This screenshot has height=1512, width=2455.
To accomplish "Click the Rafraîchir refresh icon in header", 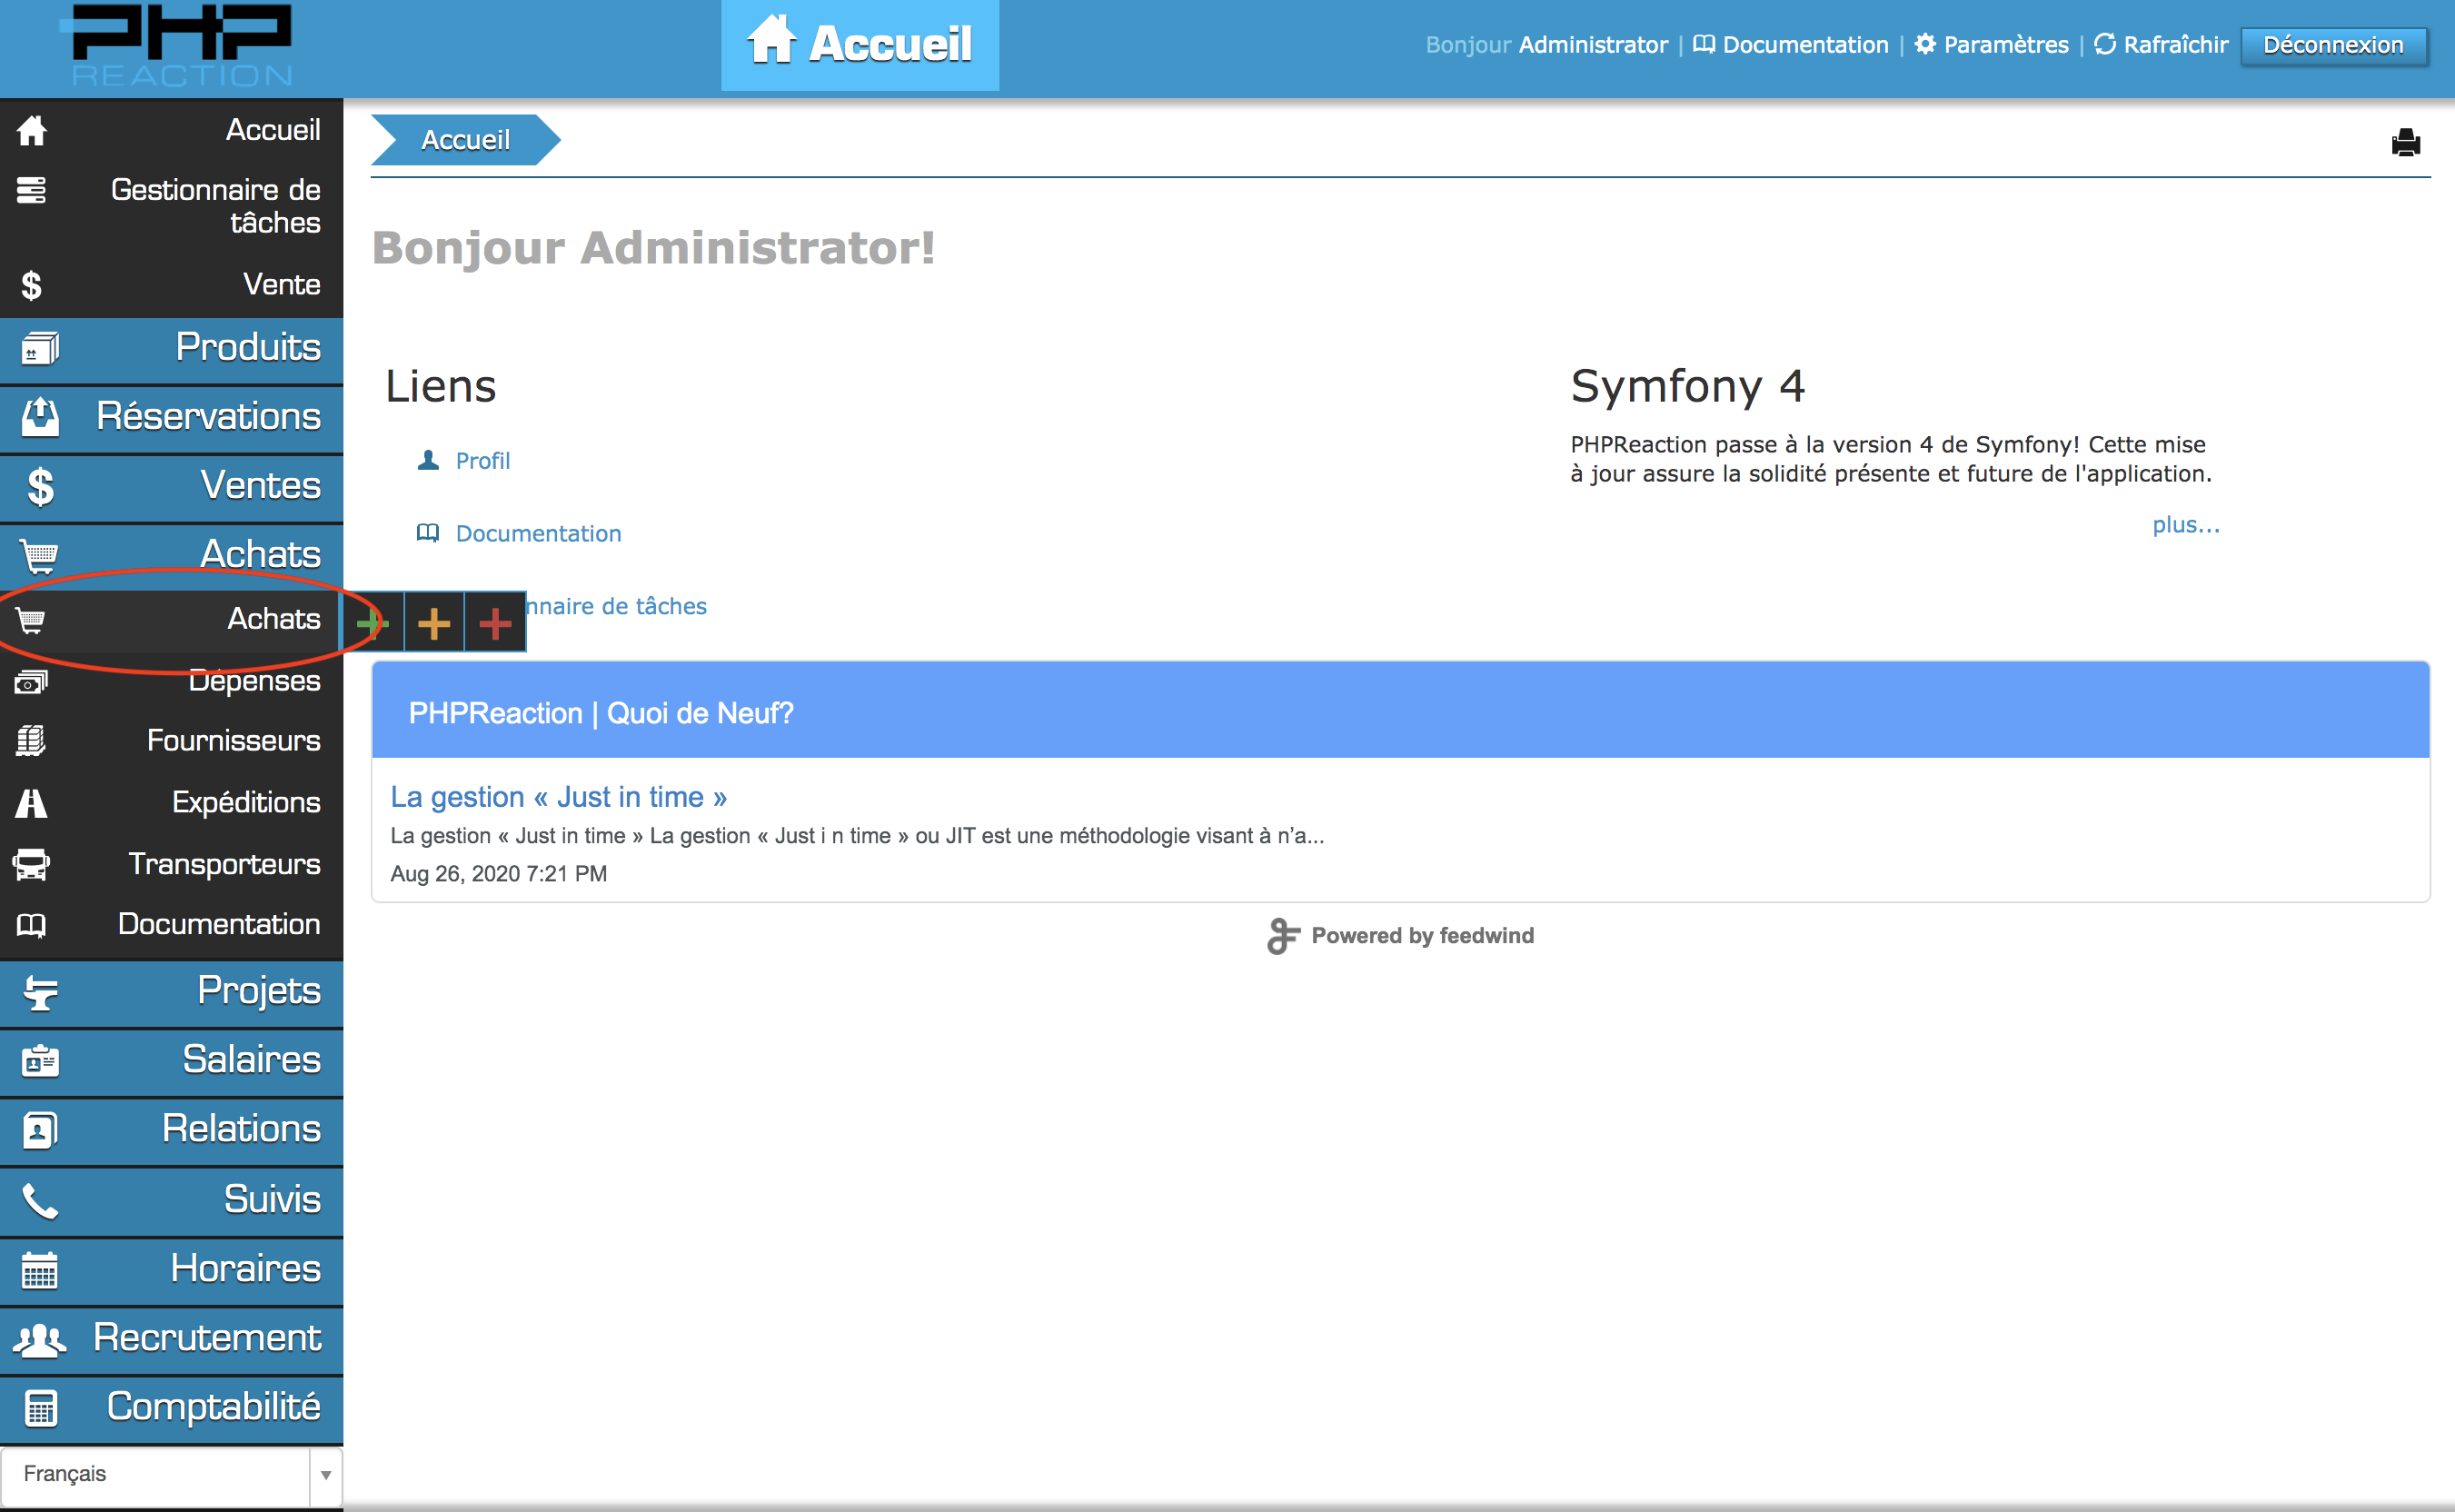I will coord(2104,44).
